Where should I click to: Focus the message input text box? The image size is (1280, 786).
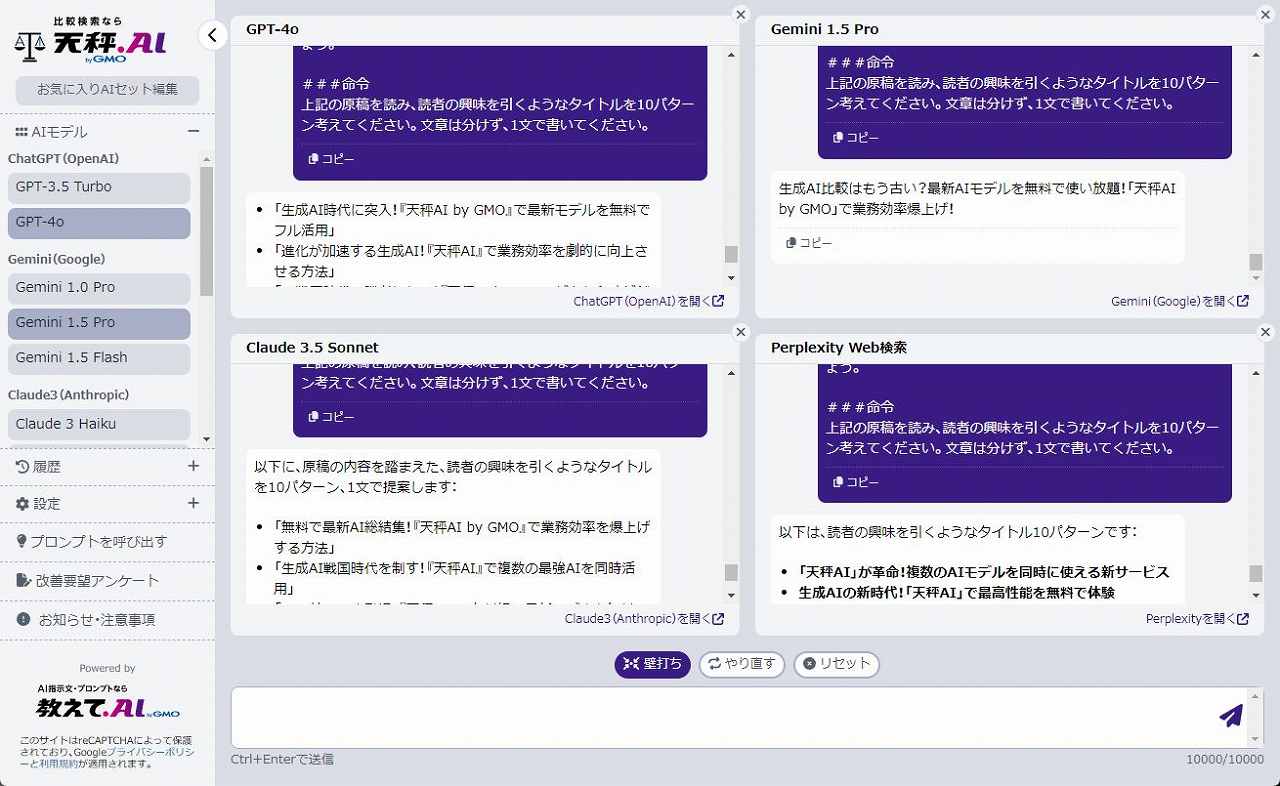(x=720, y=716)
